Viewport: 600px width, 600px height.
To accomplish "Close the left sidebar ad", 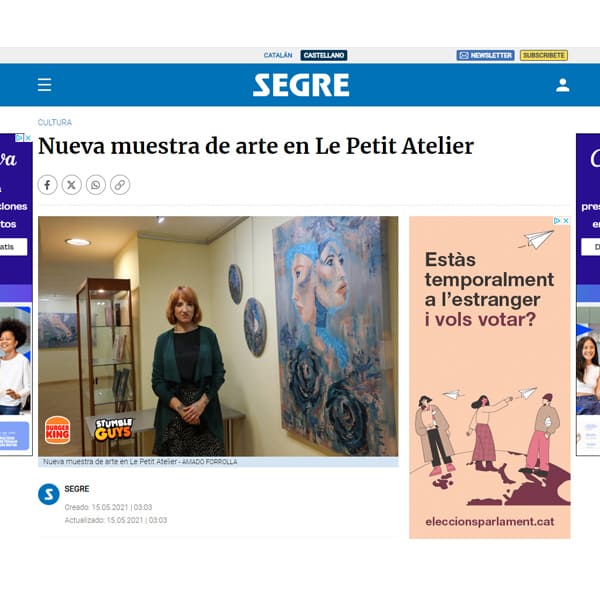I will coord(28,138).
